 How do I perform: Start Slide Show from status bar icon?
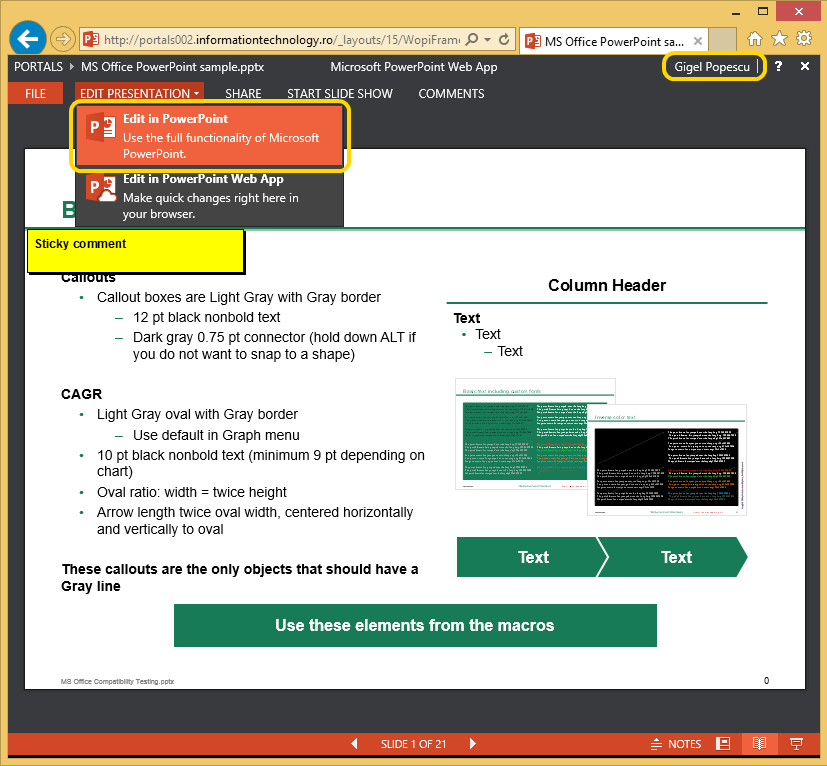(x=796, y=744)
